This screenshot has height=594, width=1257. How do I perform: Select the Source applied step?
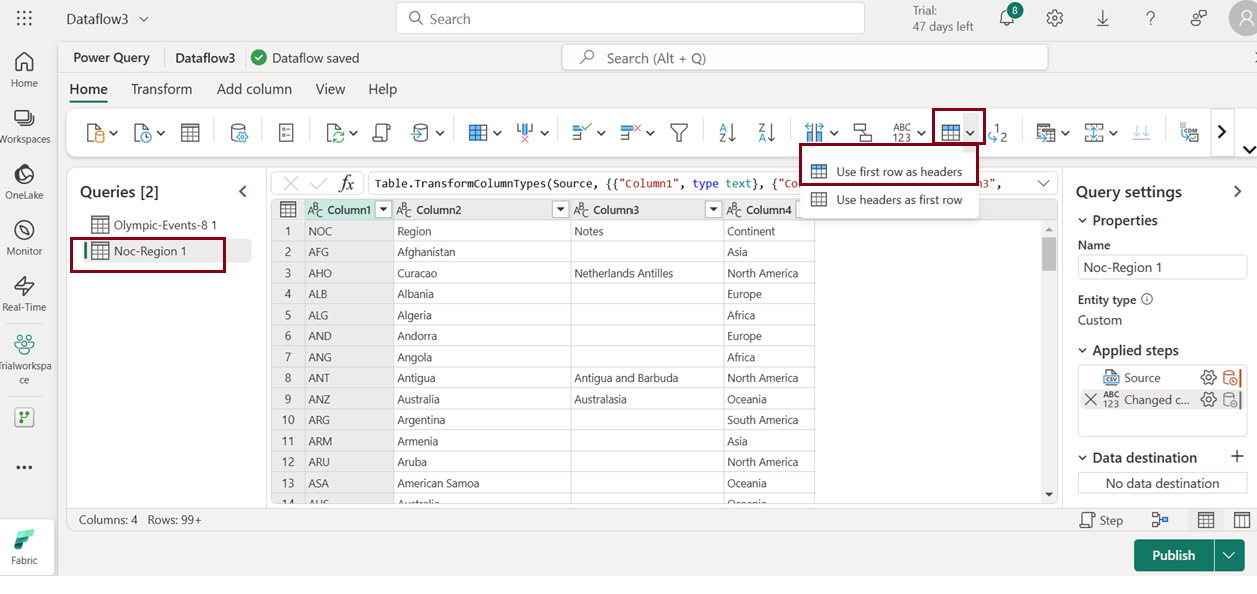[1142, 377]
